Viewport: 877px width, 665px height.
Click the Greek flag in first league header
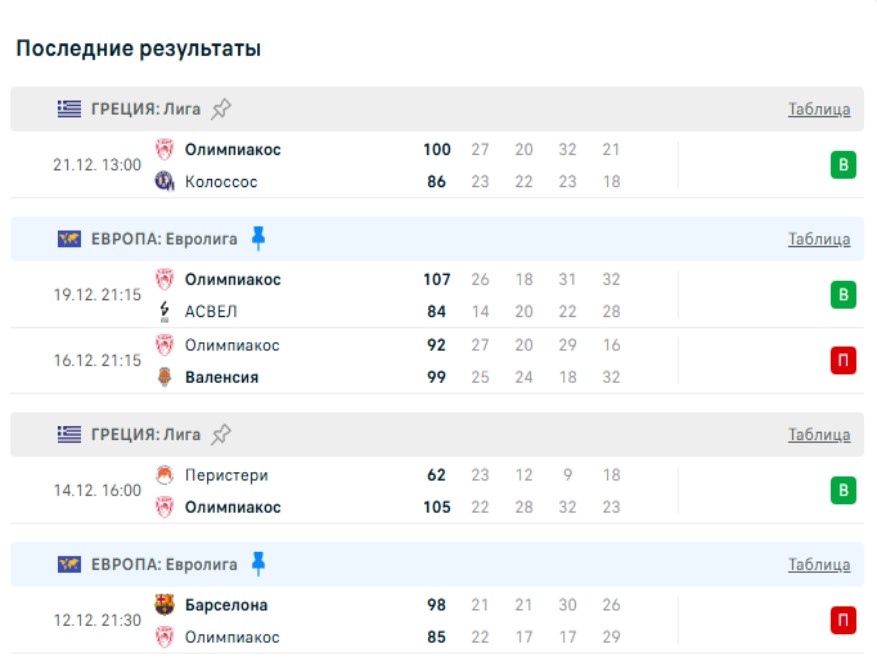point(69,109)
